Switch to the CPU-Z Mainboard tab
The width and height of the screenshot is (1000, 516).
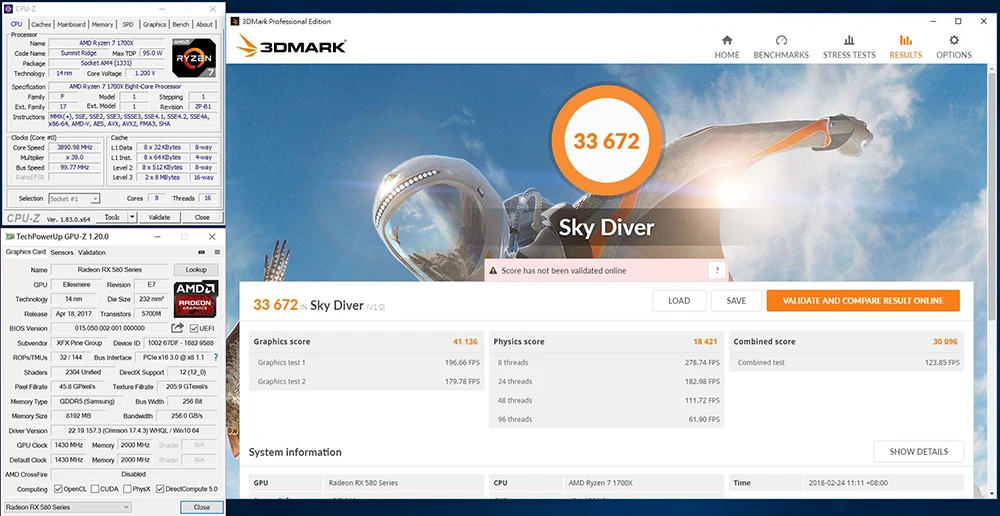[x=71, y=24]
